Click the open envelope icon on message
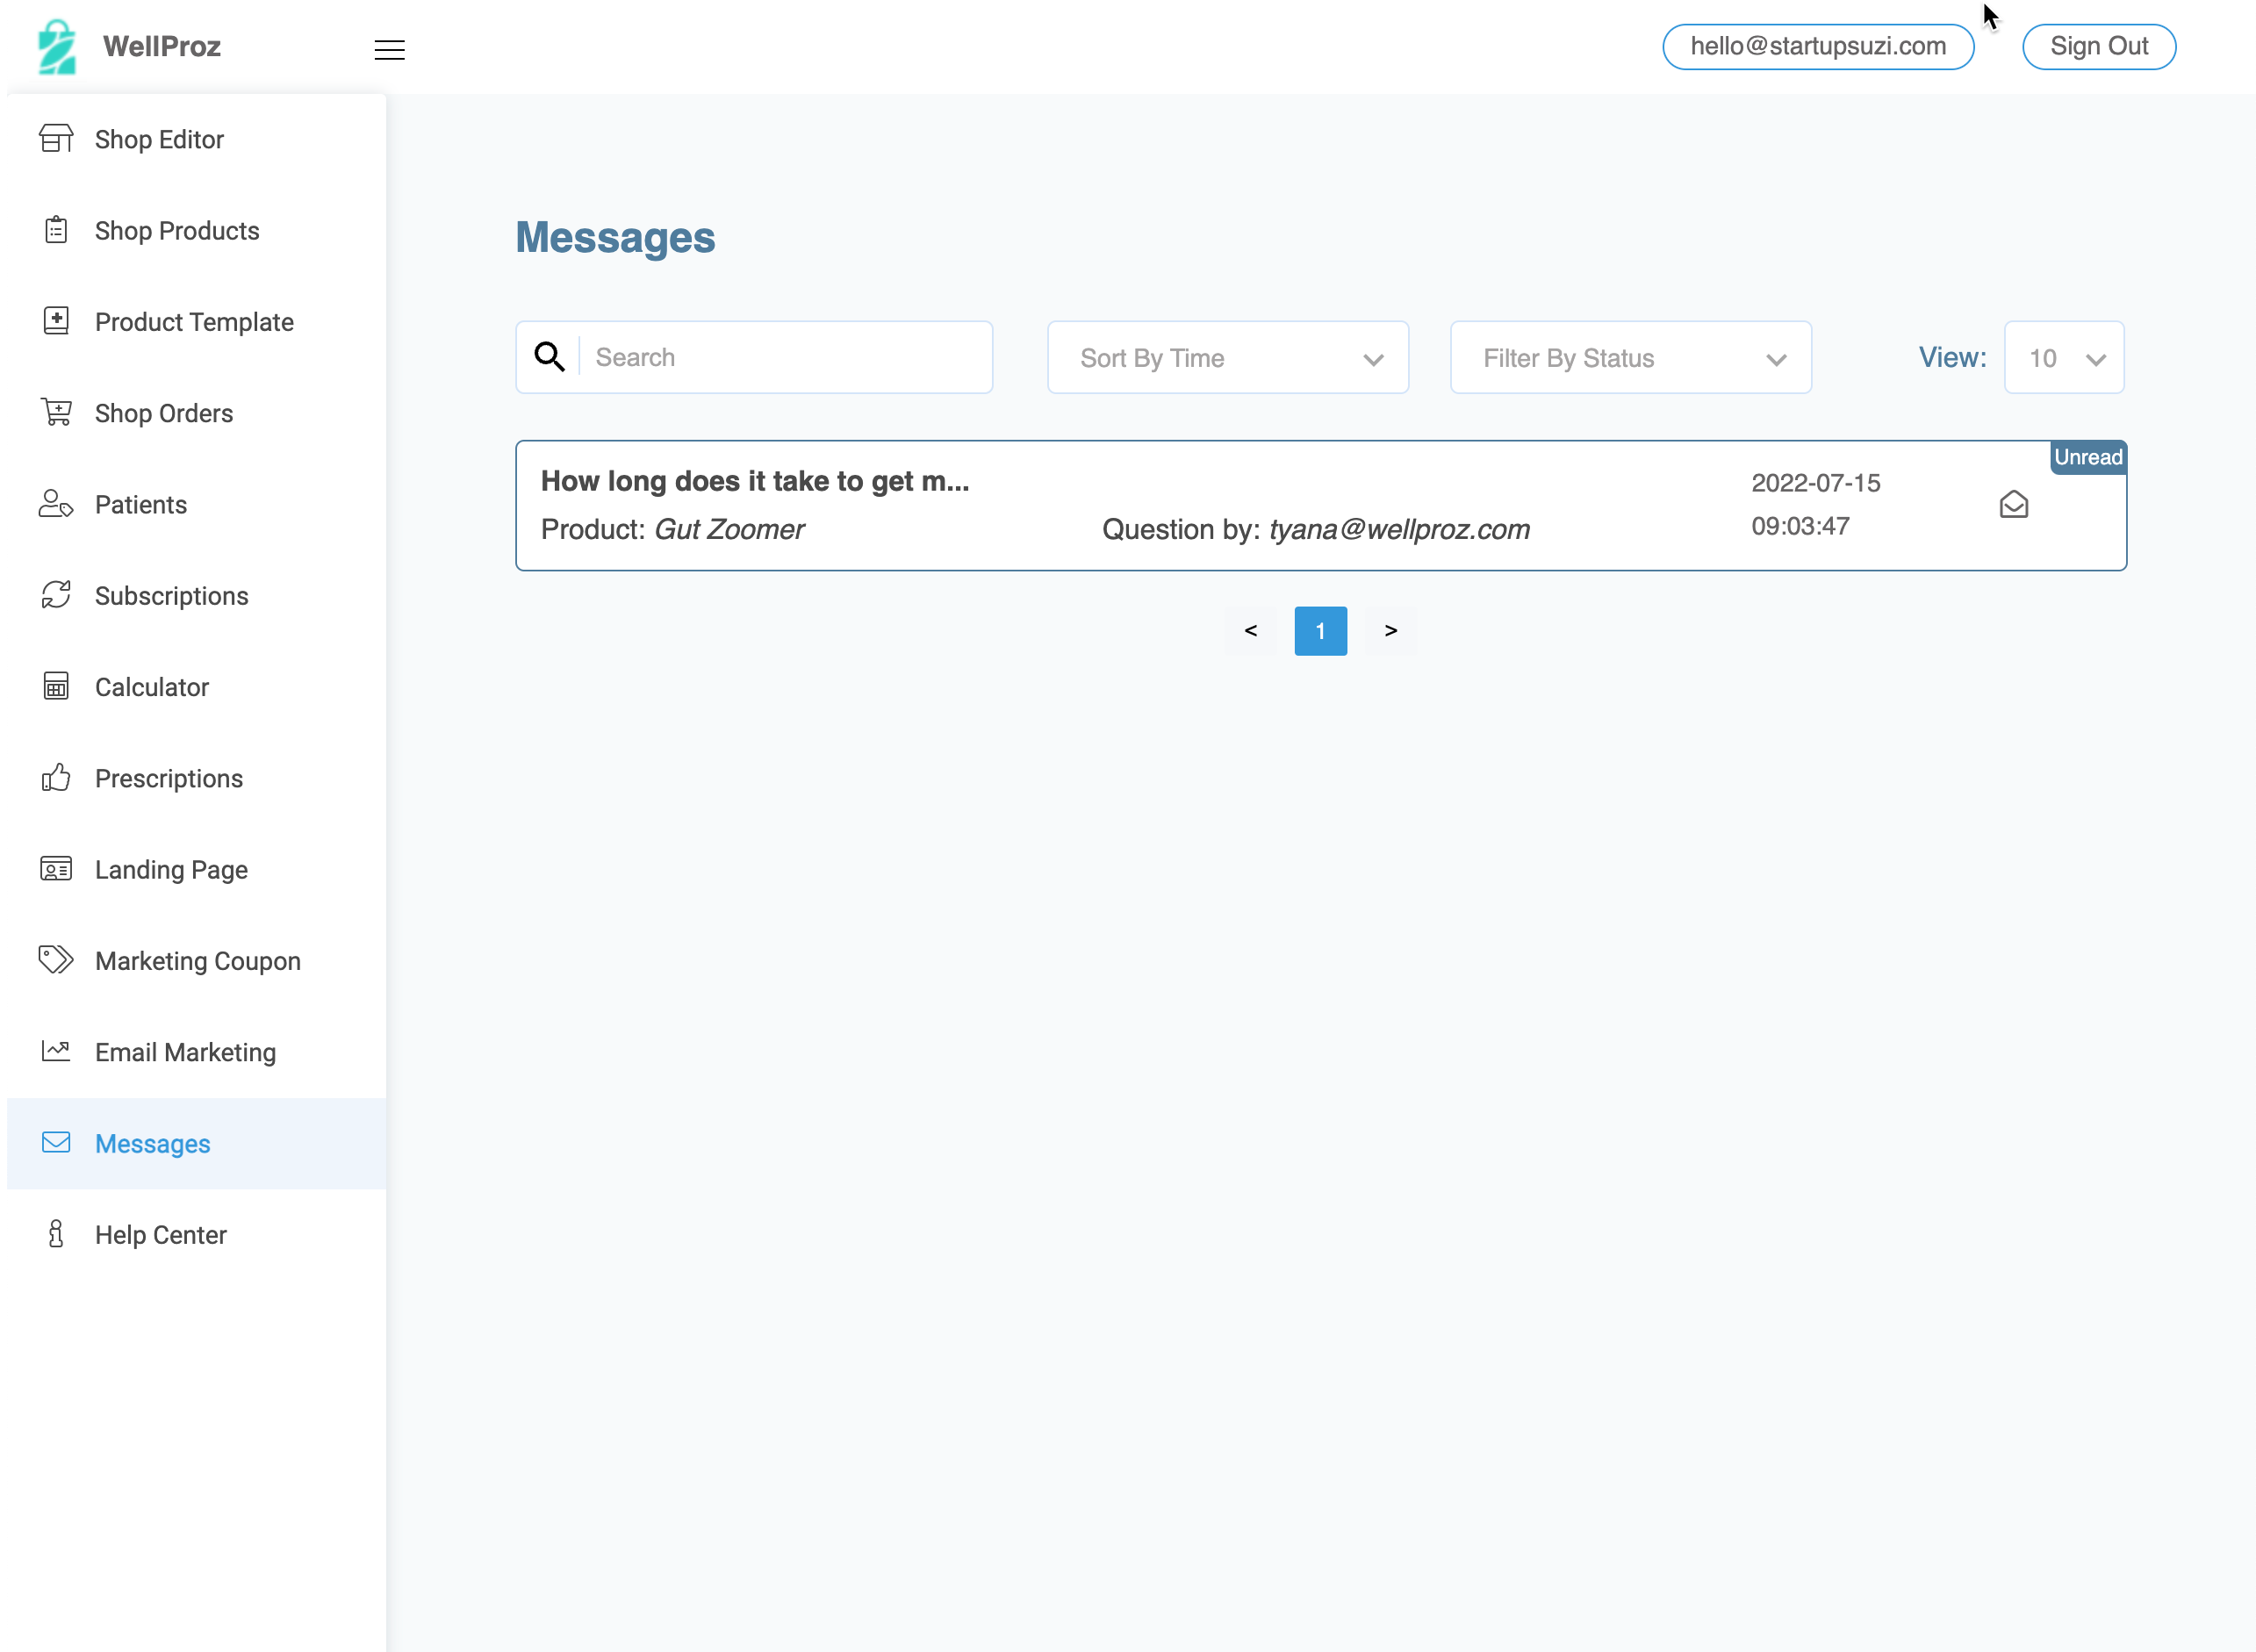The height and width of the screenshot is (1652, 2256). tap(2014, 505)
